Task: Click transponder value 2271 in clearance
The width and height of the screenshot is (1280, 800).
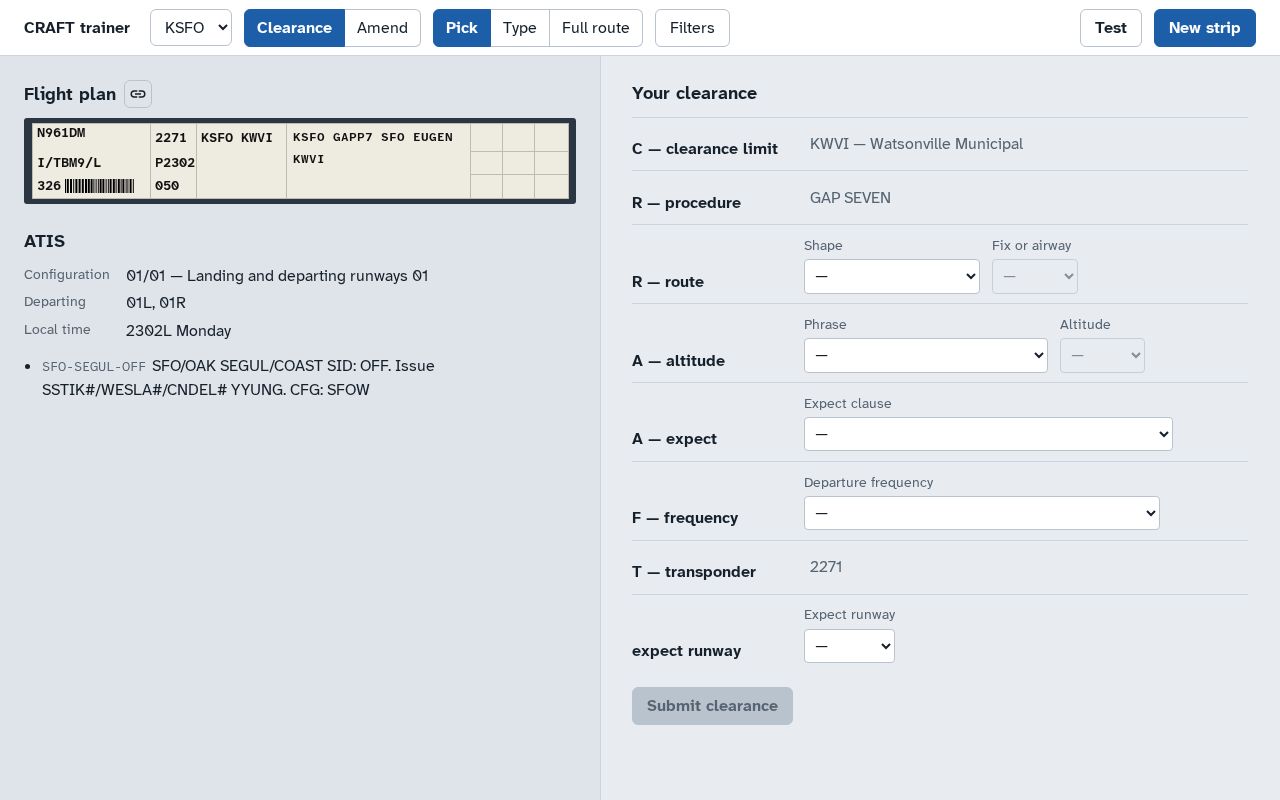Action: click(x=826, y=567)
